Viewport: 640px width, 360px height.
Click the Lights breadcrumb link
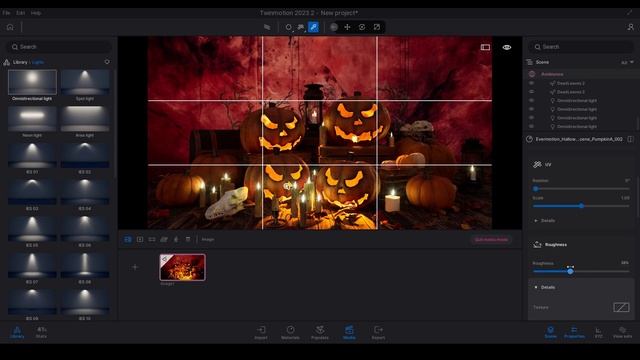(x=38, y=62)
